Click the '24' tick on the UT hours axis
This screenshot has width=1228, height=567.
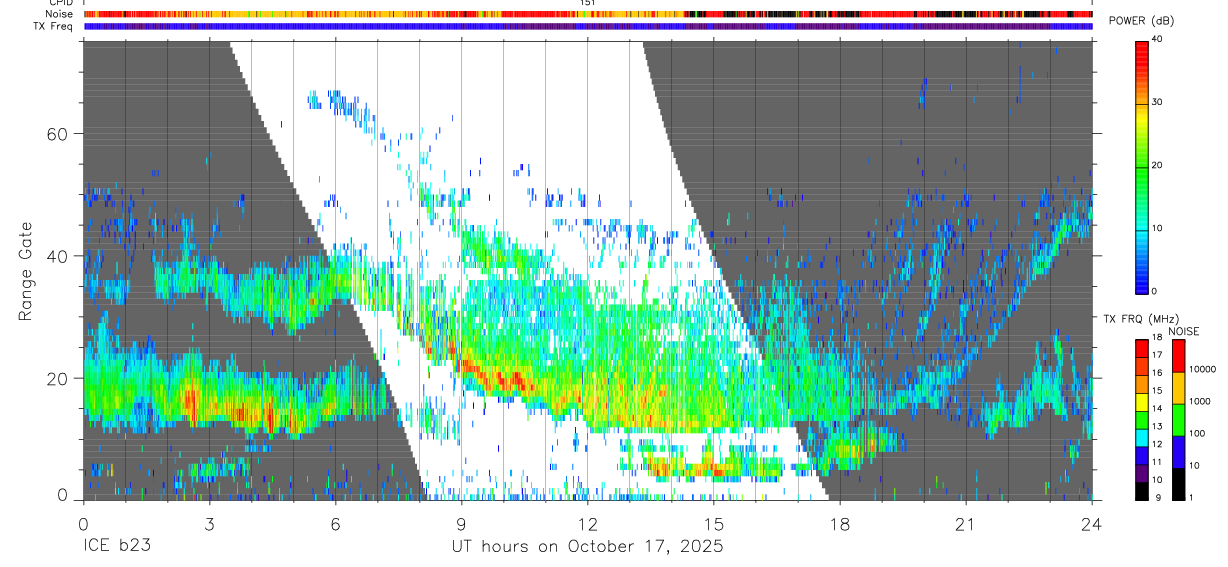click(x=1092, y=524)
